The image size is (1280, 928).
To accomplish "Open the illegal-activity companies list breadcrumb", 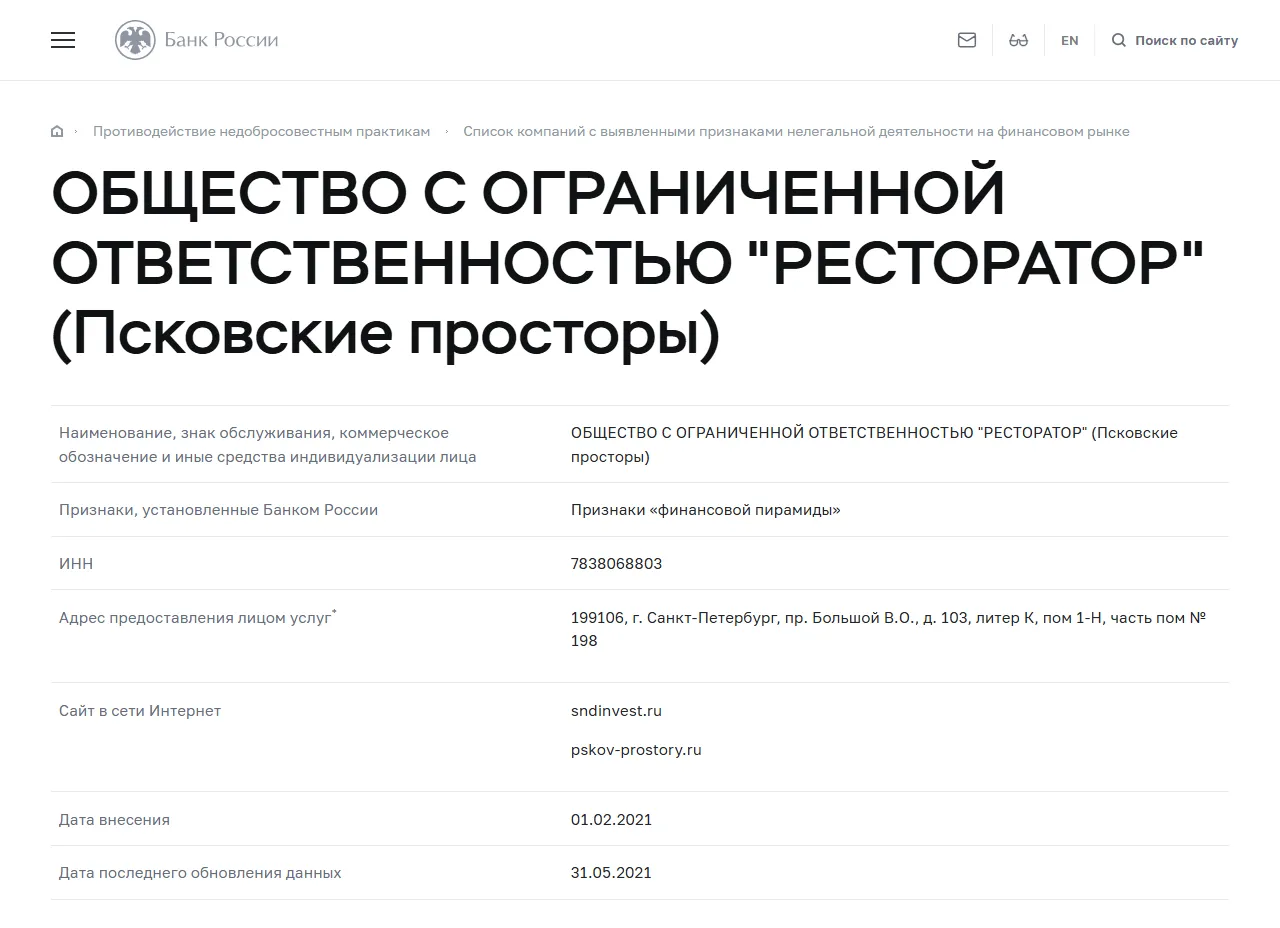I will click(796, 131).
